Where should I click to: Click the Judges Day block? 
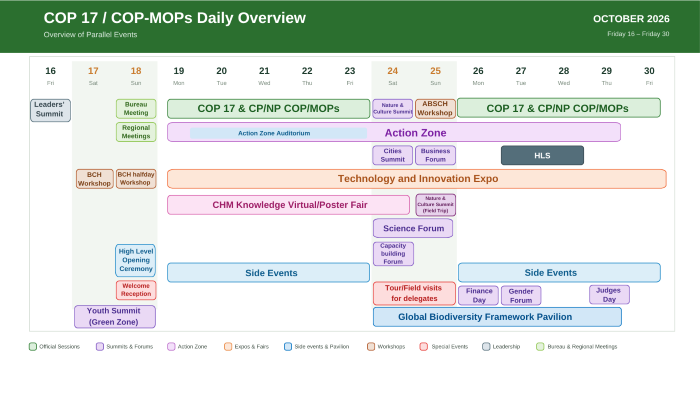tap(609, 294)
